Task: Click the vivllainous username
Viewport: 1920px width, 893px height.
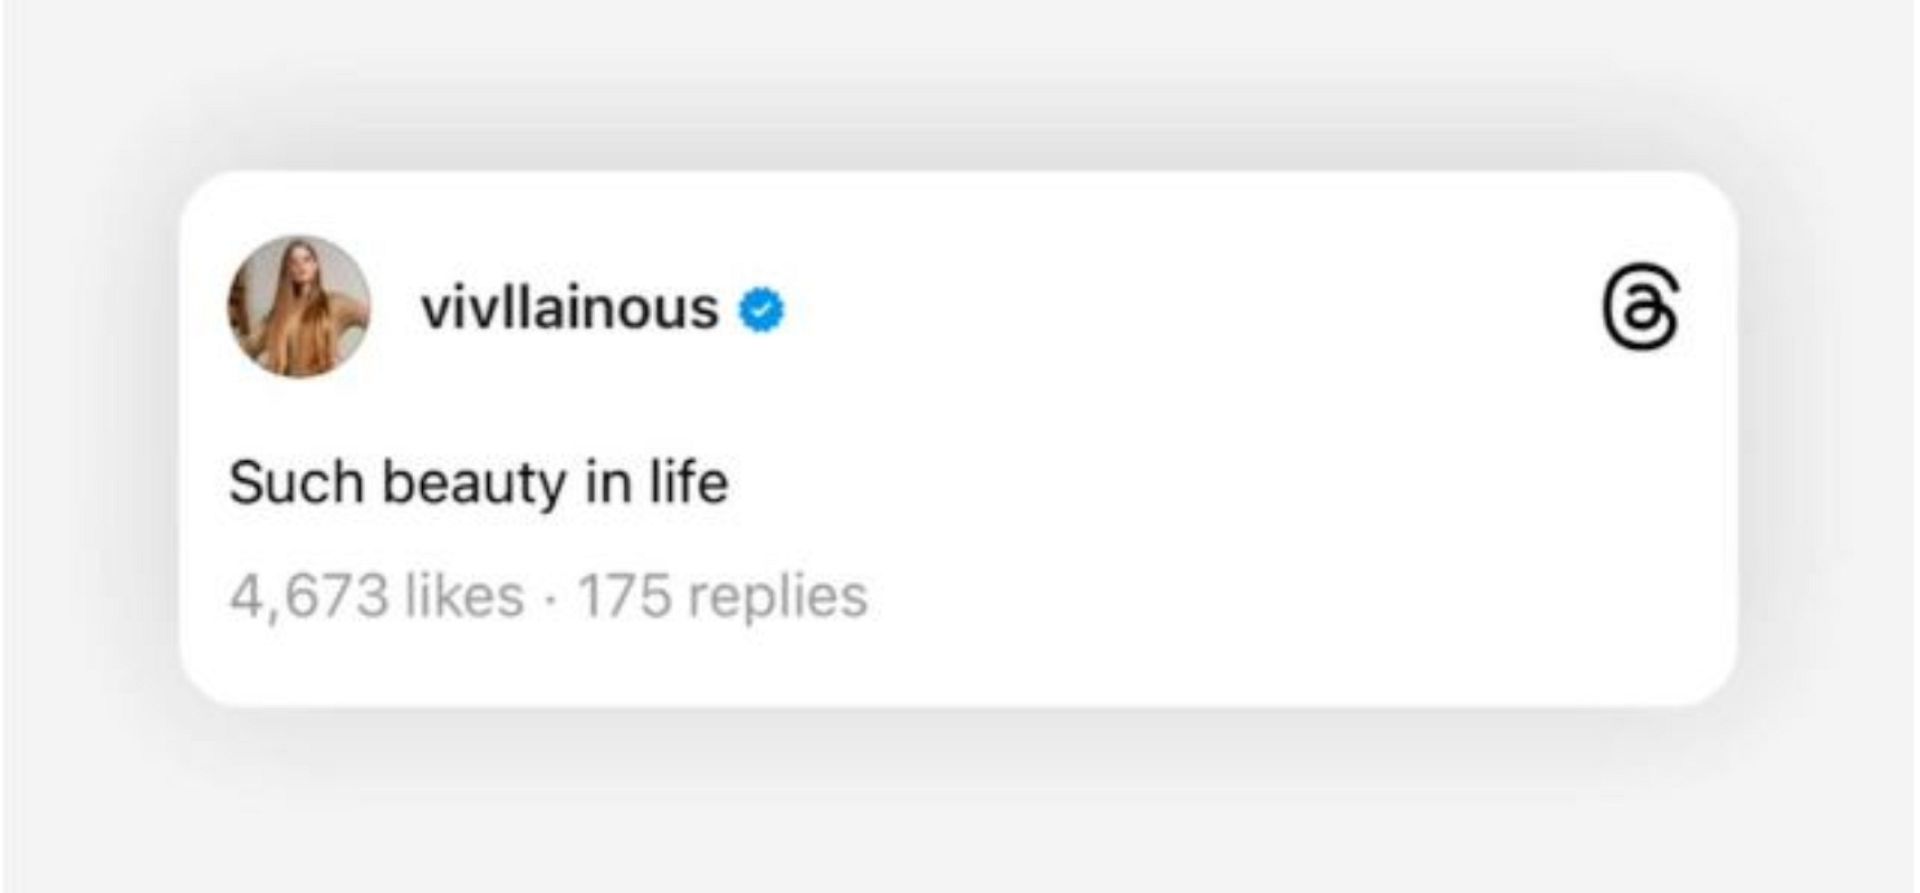Action: [x=569, y=308]
